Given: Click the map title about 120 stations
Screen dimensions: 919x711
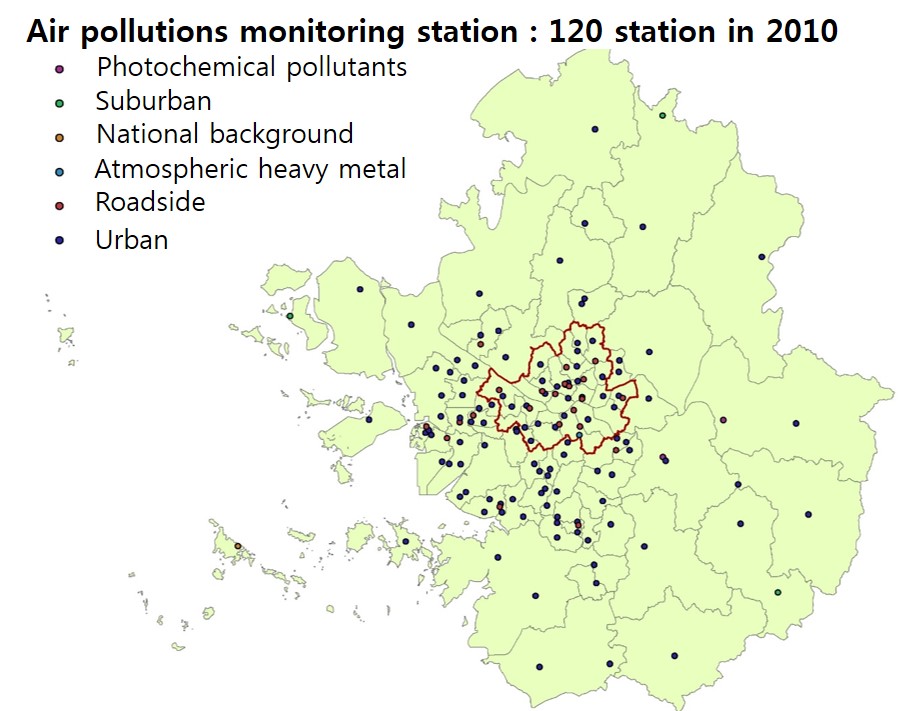Looking at the screenshot, I should coord(431,31).
